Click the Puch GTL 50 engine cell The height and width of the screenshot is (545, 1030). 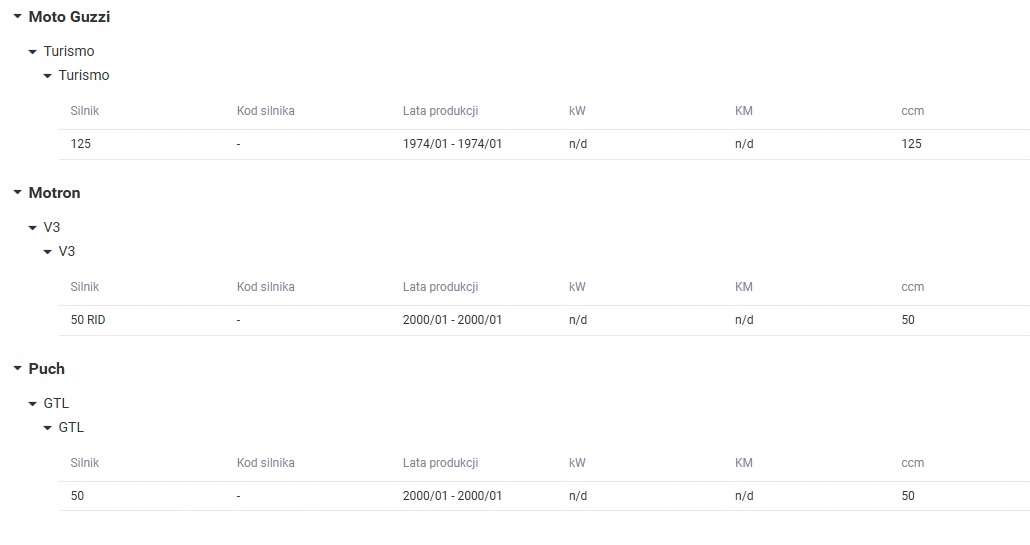tap(78, 496)
